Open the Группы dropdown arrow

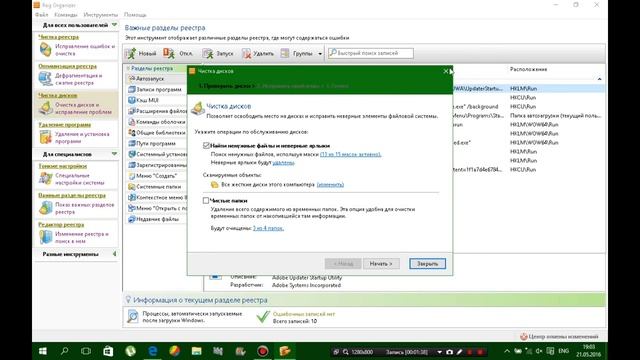pos(320,53)
